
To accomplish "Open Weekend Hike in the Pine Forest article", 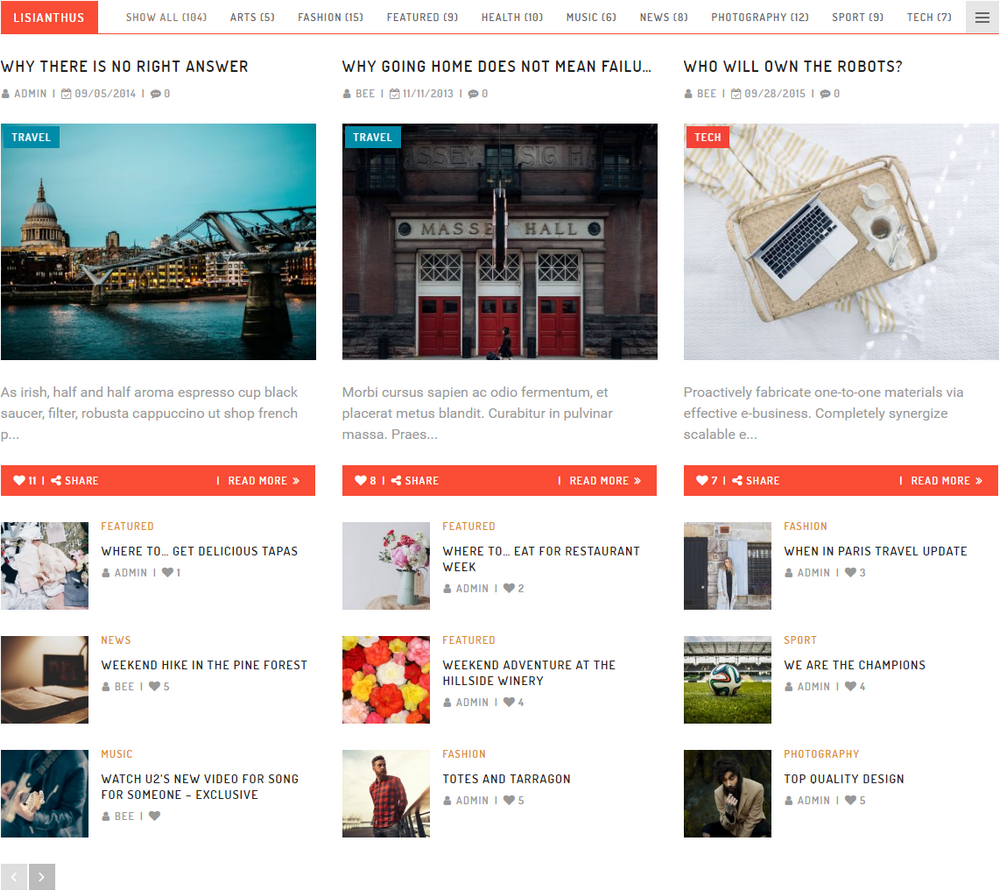I will point(204,665).
